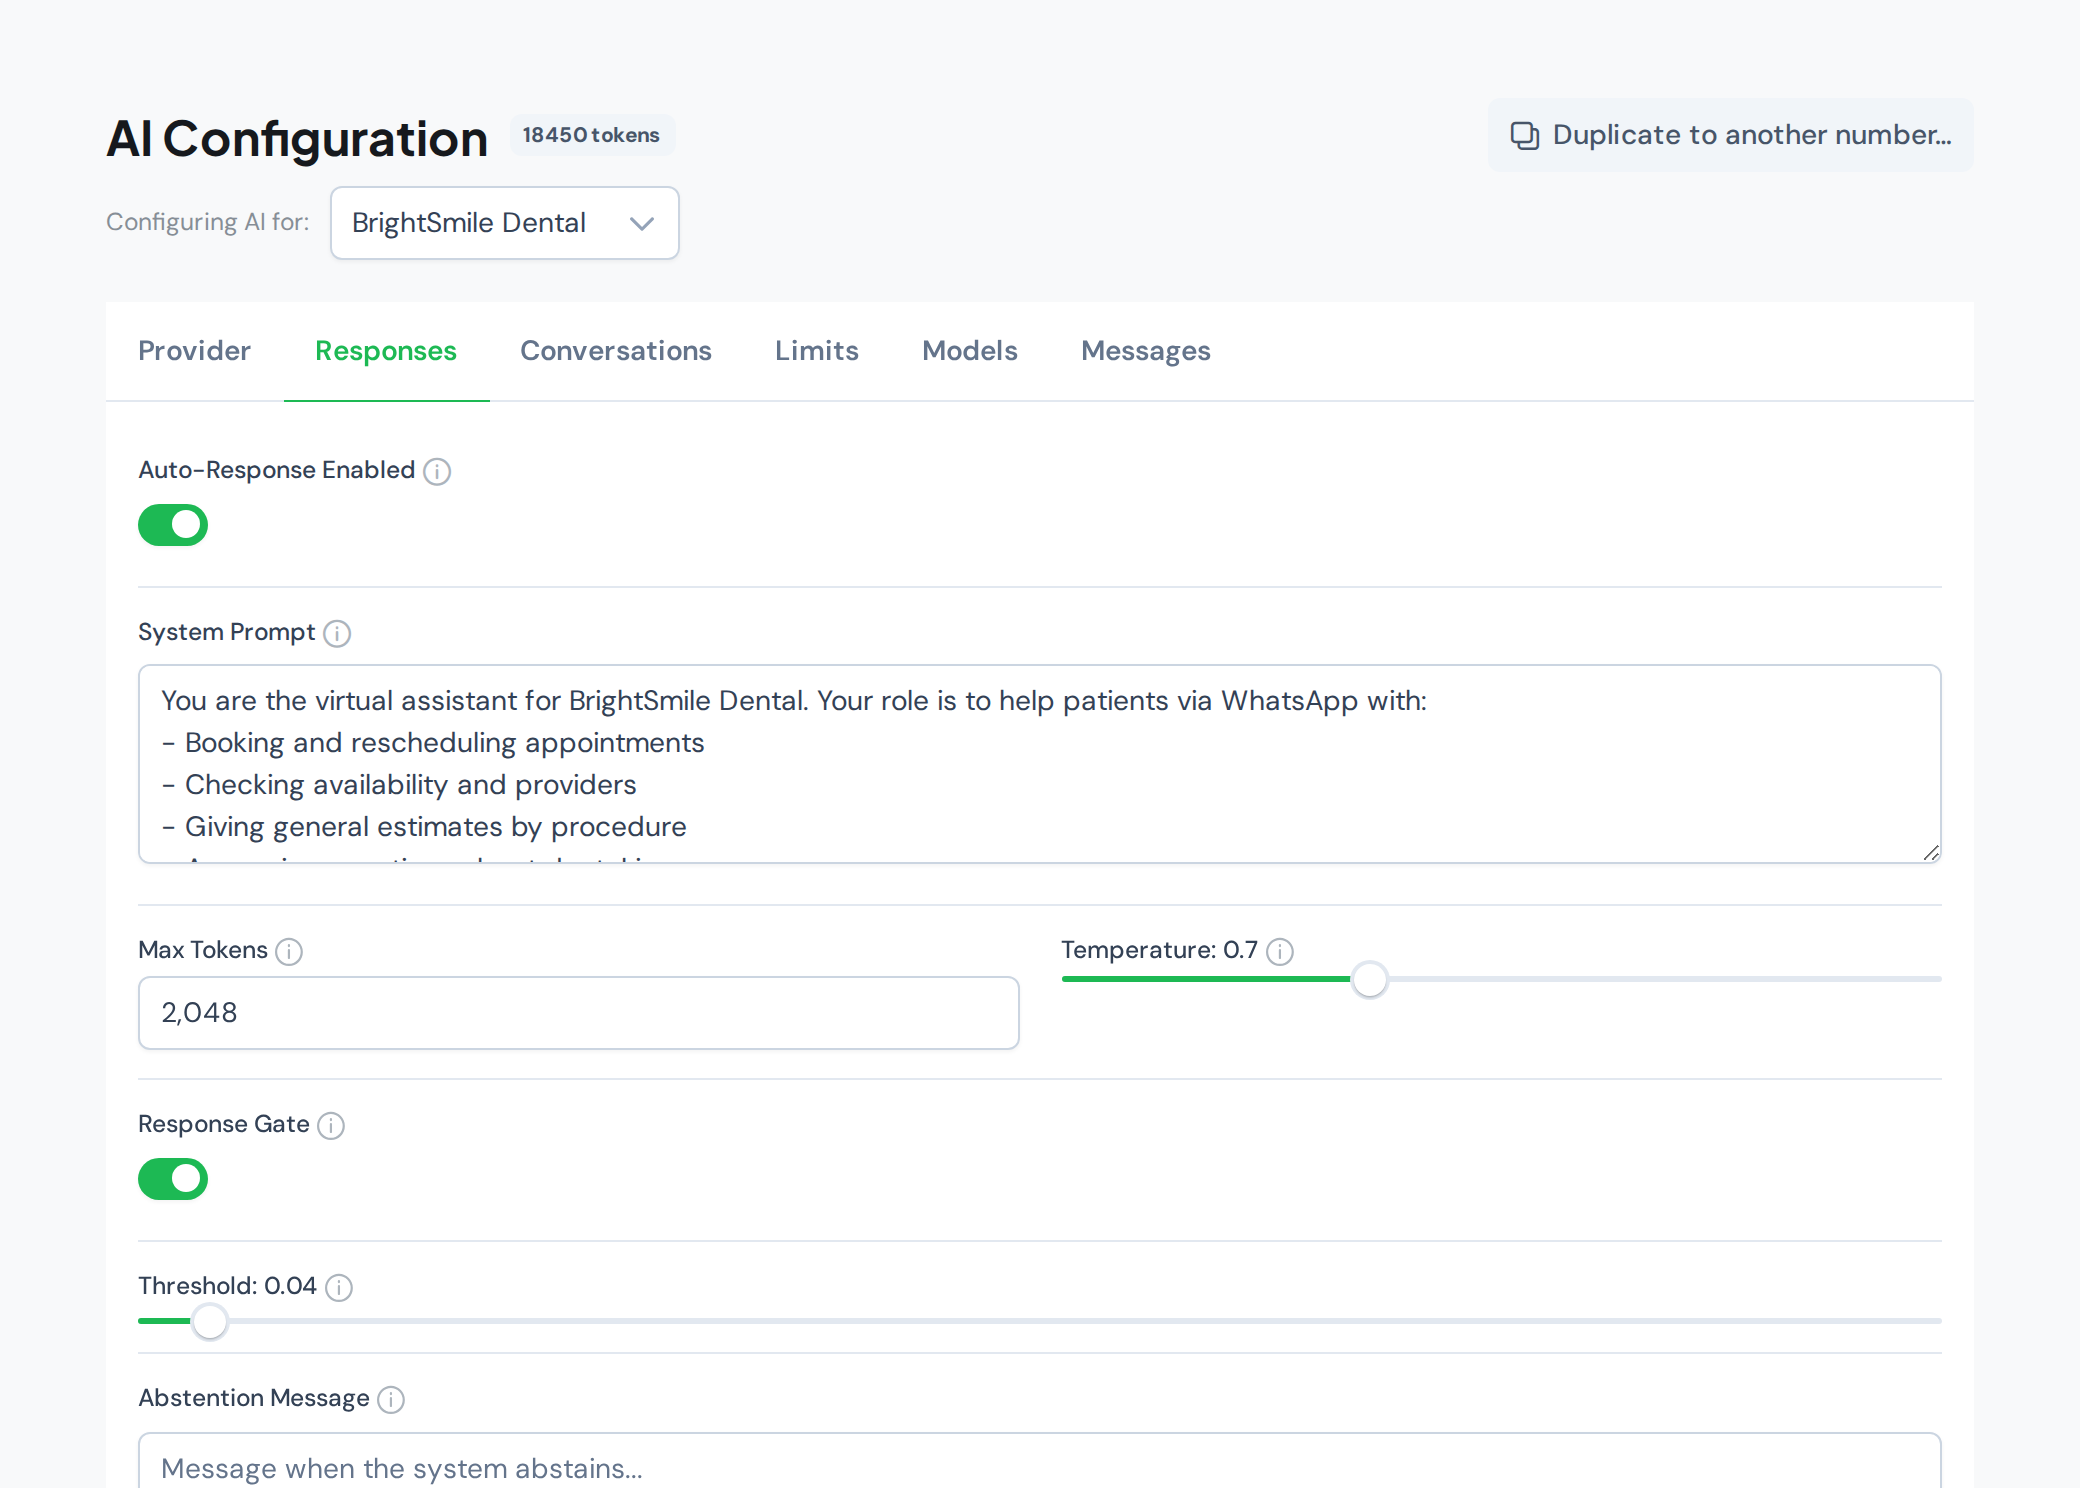The width and height of the screenshot is (2080, 1488).
Task: Click the 18450 tokens badge
Action: 592,135
